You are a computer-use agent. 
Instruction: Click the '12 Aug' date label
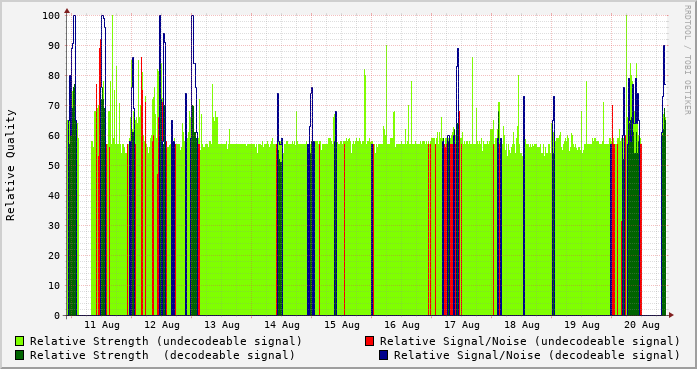(x=162, y=325)
